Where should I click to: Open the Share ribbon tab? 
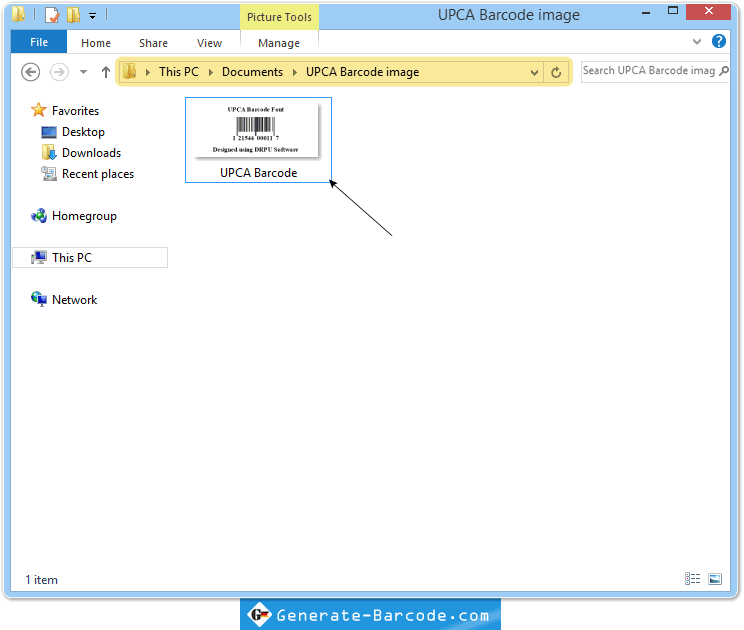[x=153, y=43]
